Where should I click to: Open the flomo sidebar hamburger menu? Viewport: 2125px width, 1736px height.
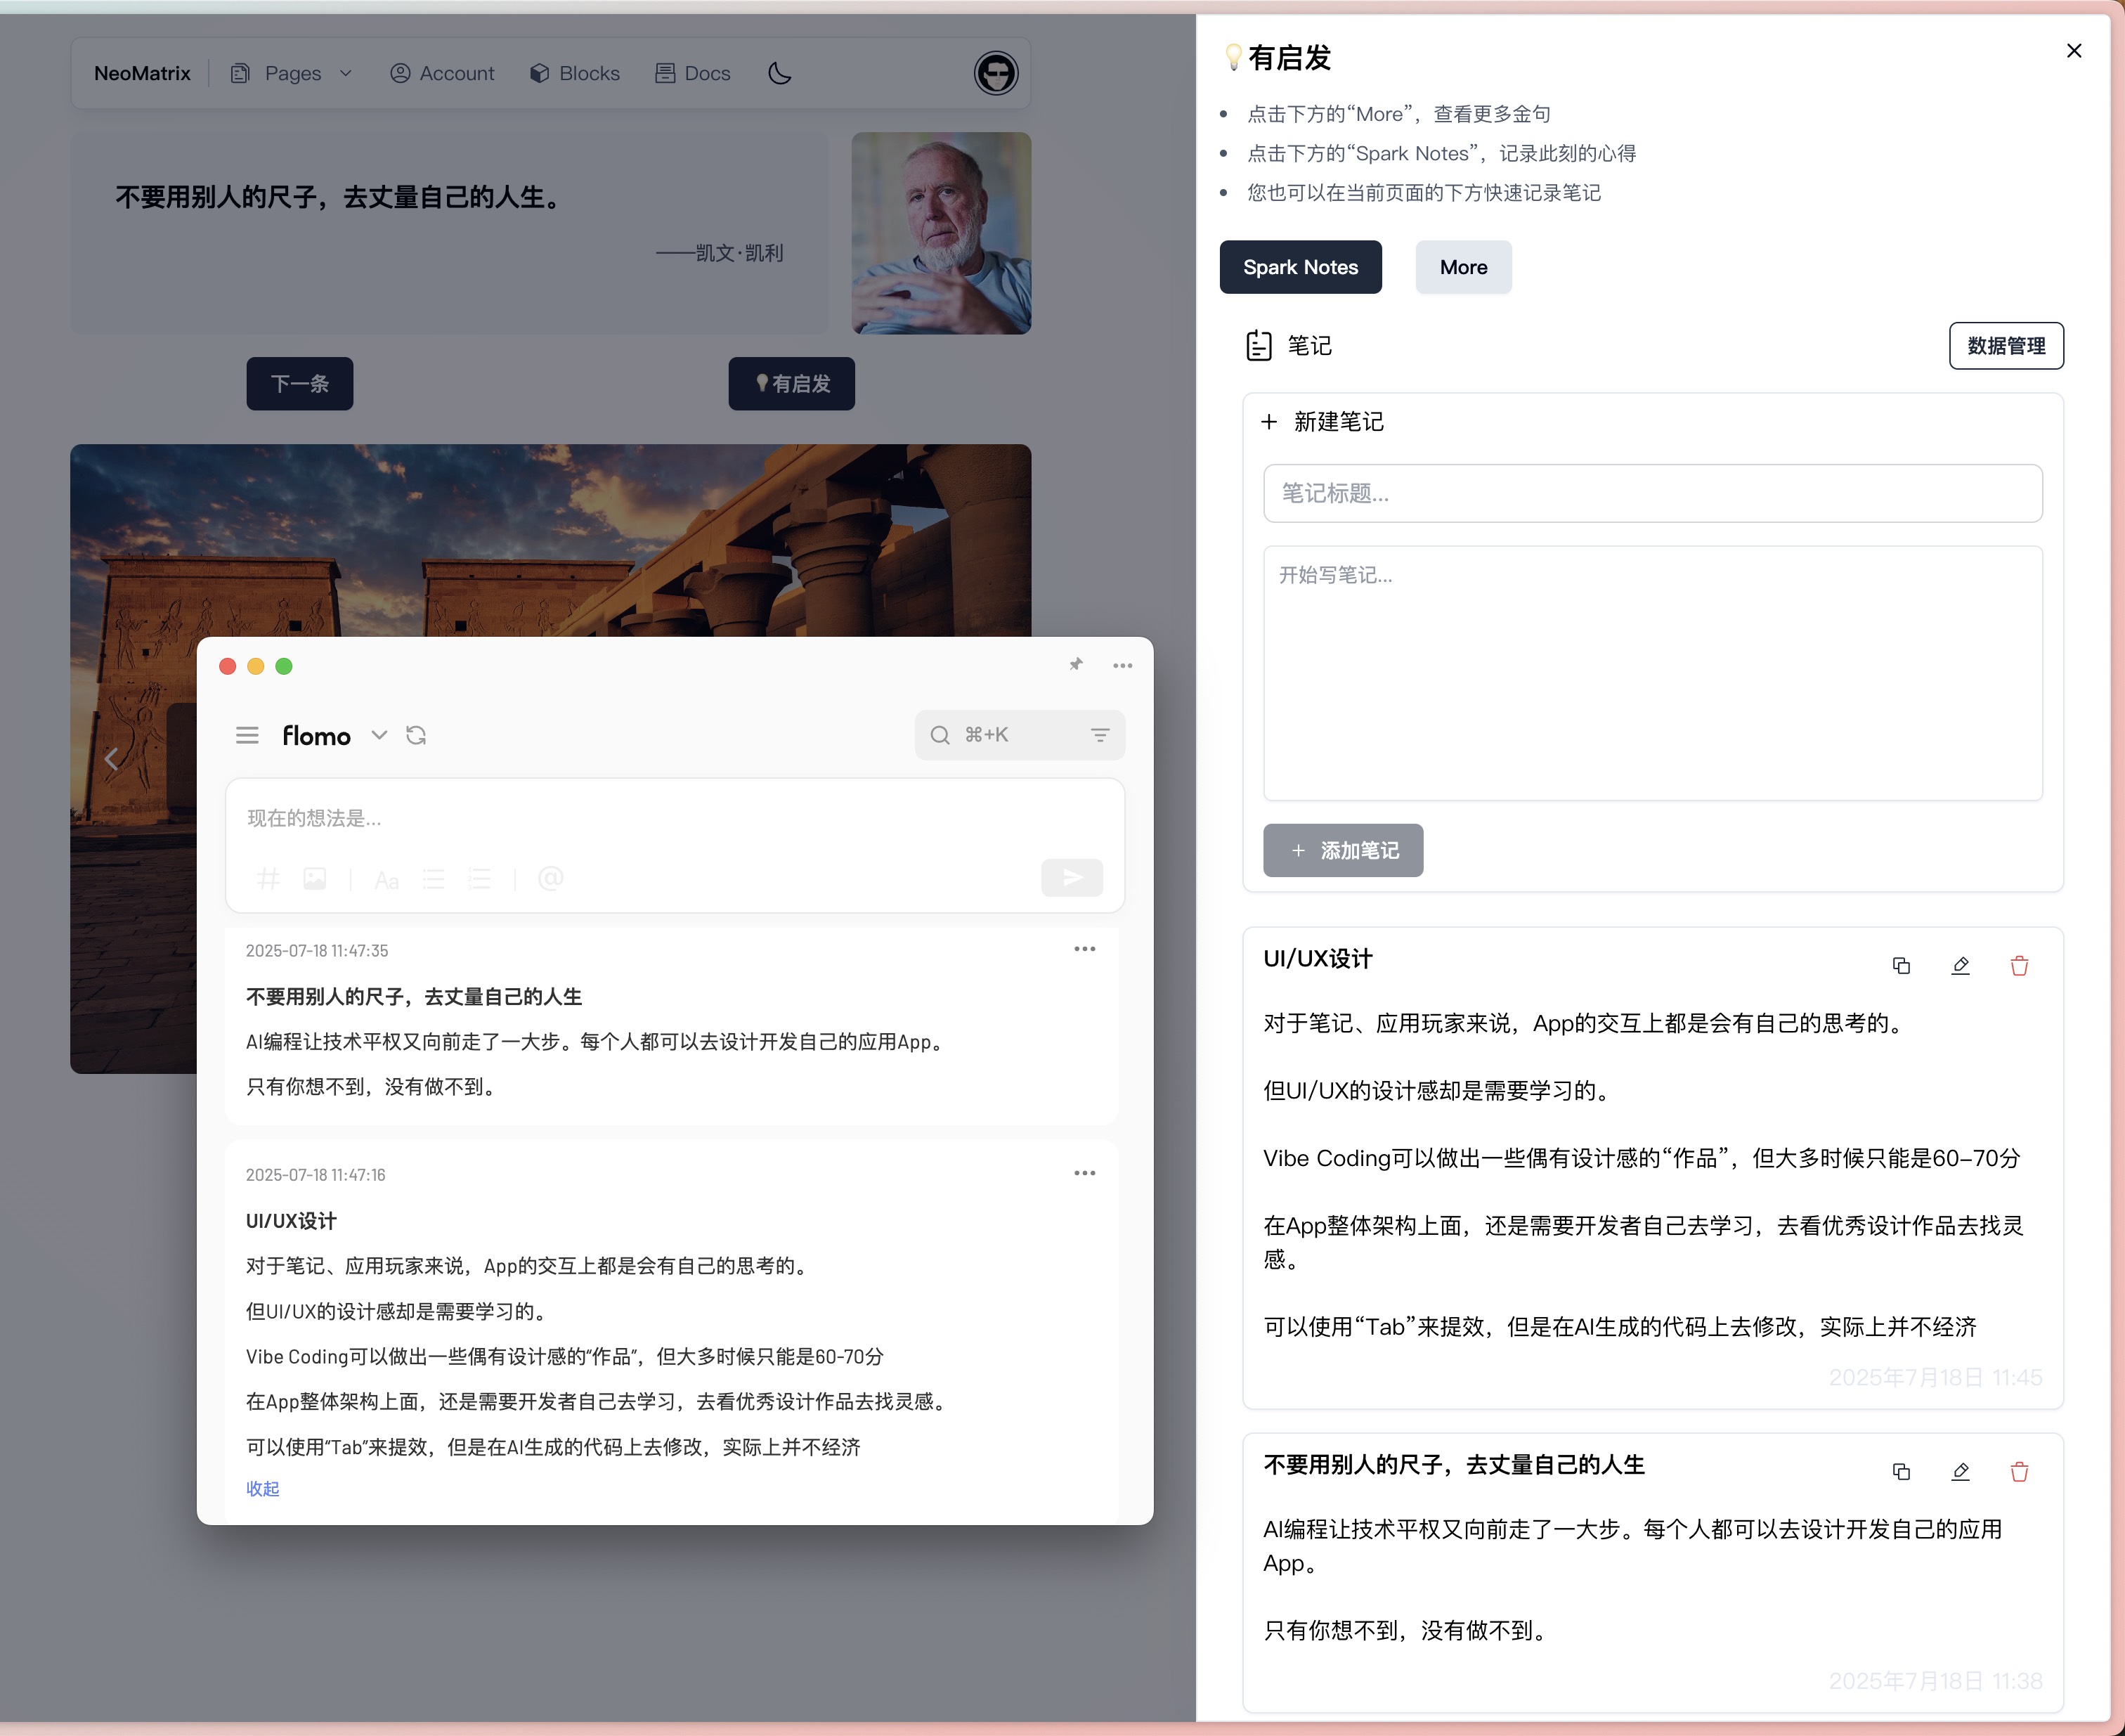click(x=247, y=736)
